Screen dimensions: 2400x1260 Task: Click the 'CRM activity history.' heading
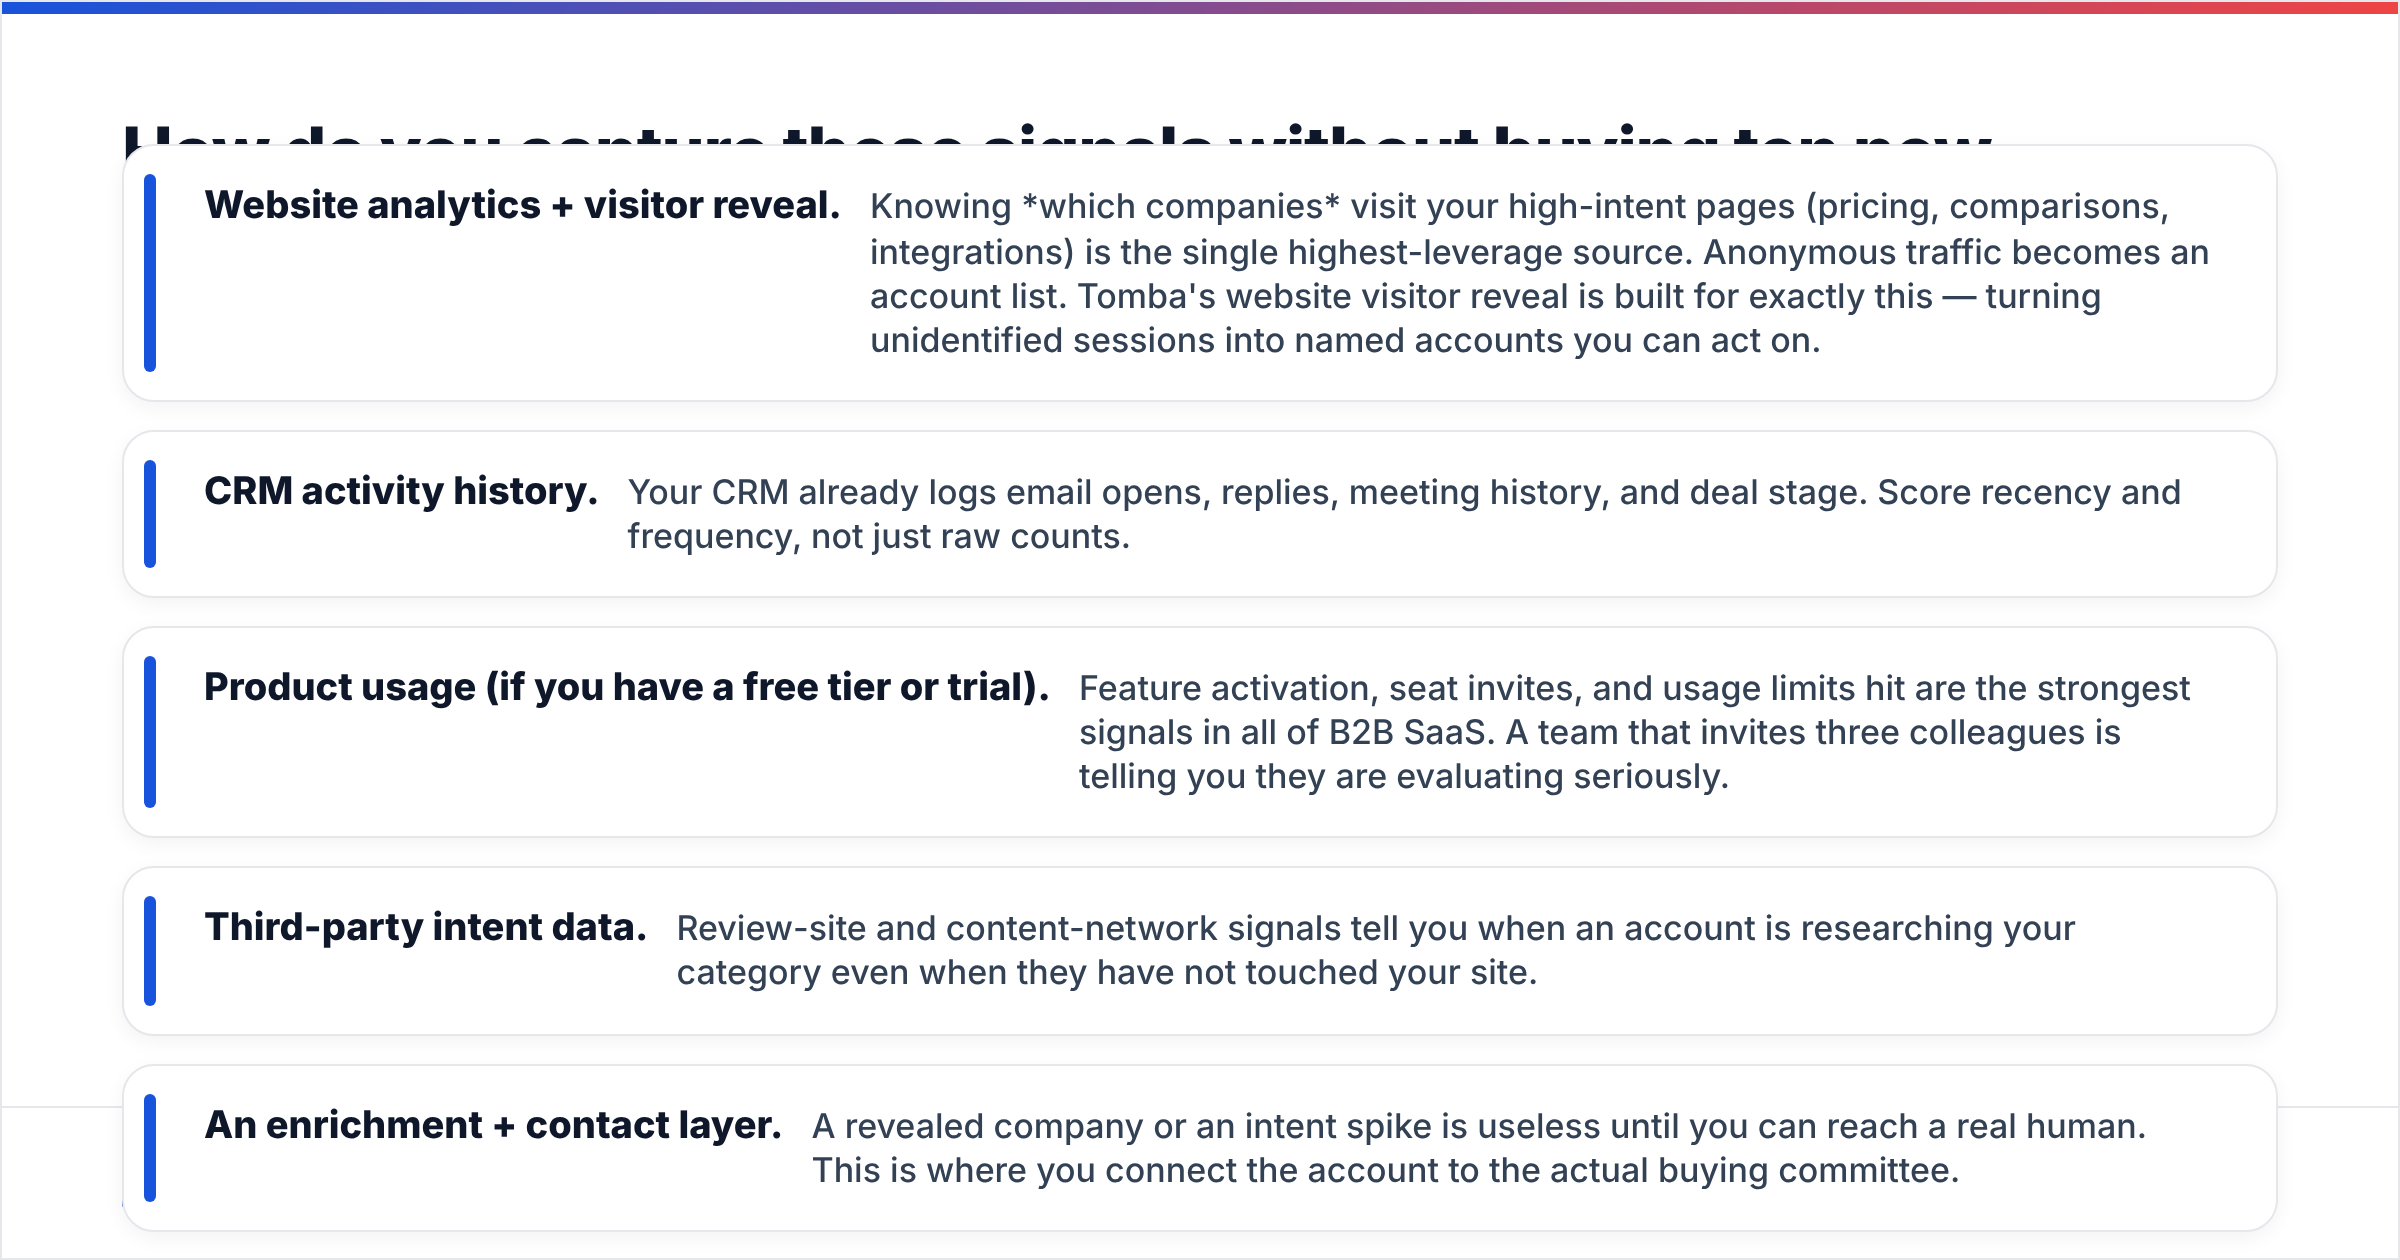(401, 492)
